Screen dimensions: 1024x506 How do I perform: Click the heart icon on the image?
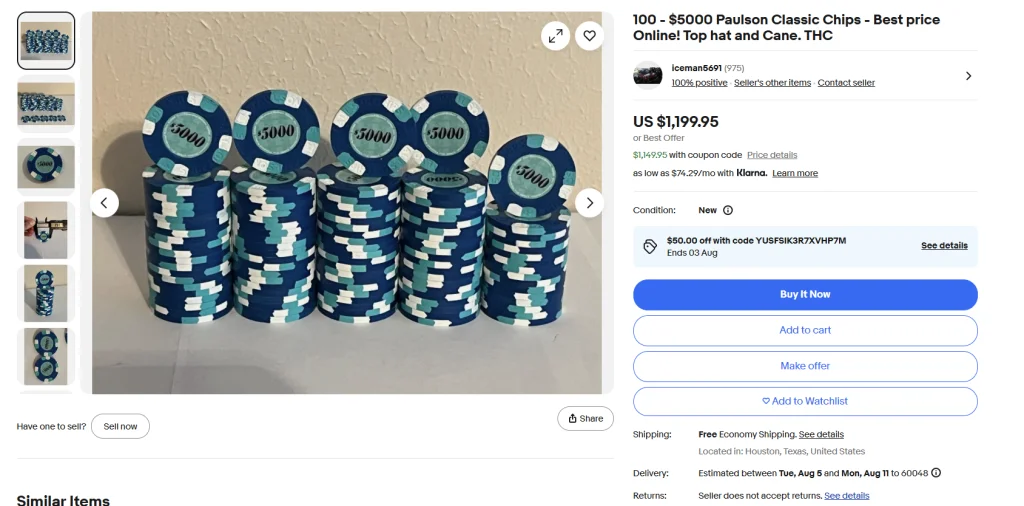click(x=589, y=36)
